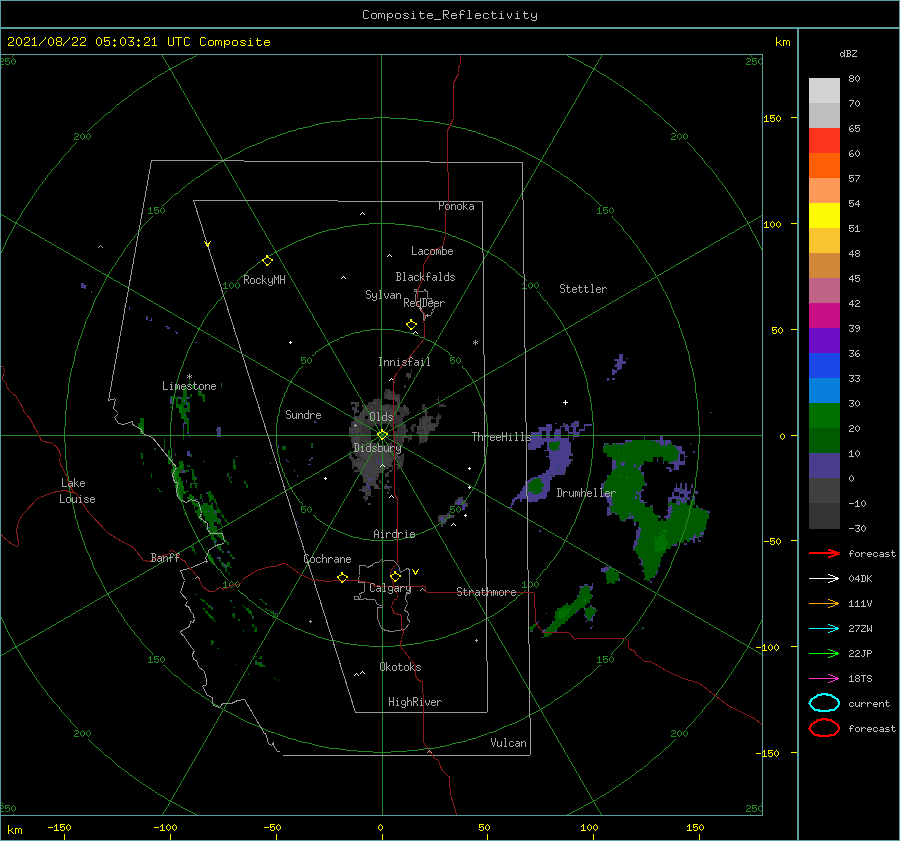The width and height of the screenshot is (900, 841).
Task: Click the -150 tick label on bottom axis
Action: 60,827
